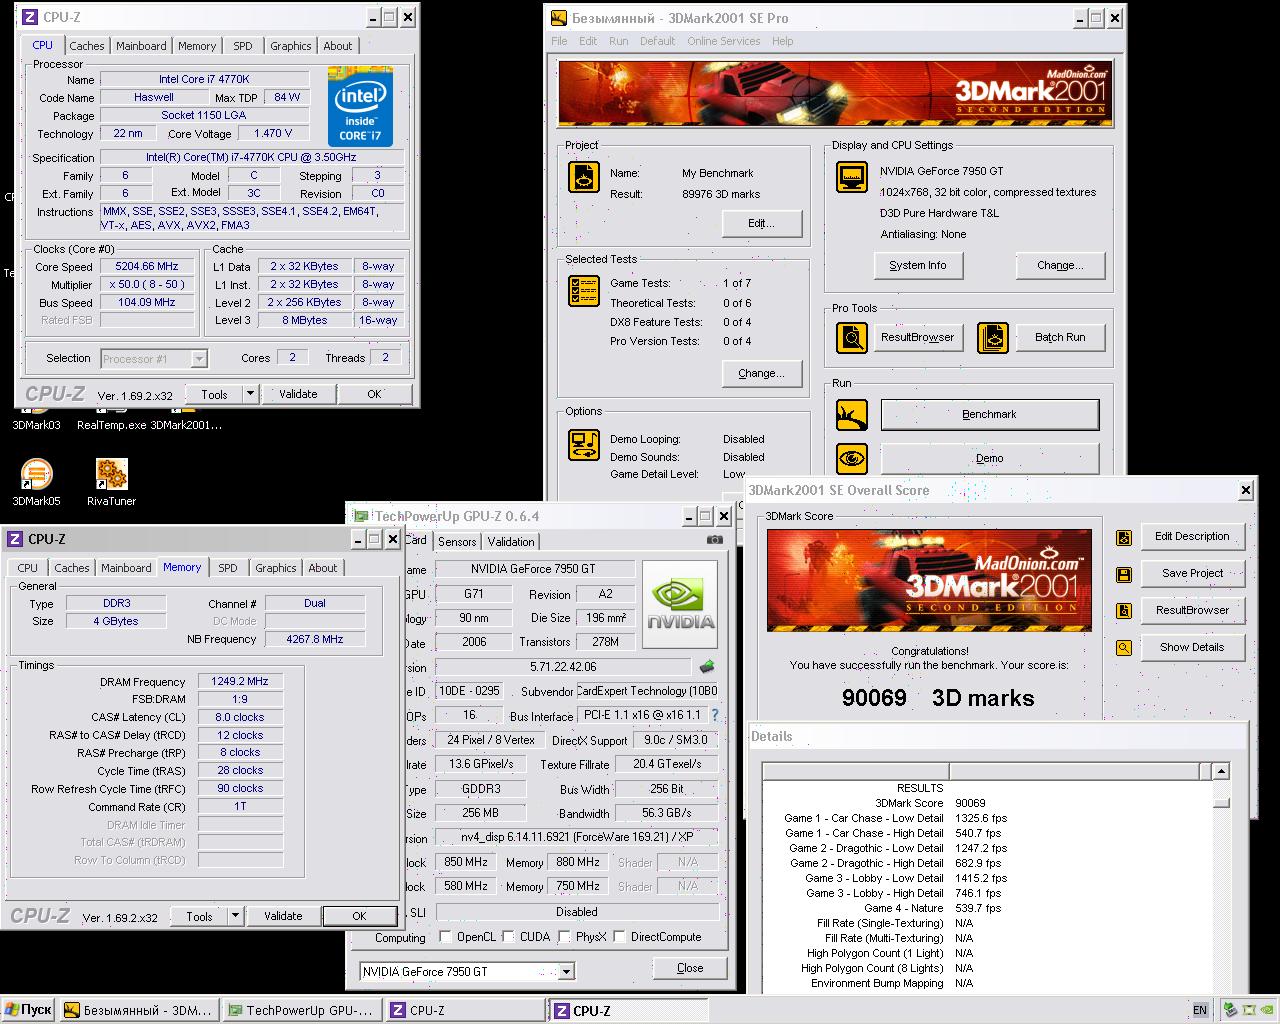Click the Details list scroll up arrow
Image resolution: width=1280 pixels, height=1024 pixels.
[1221, 771]
